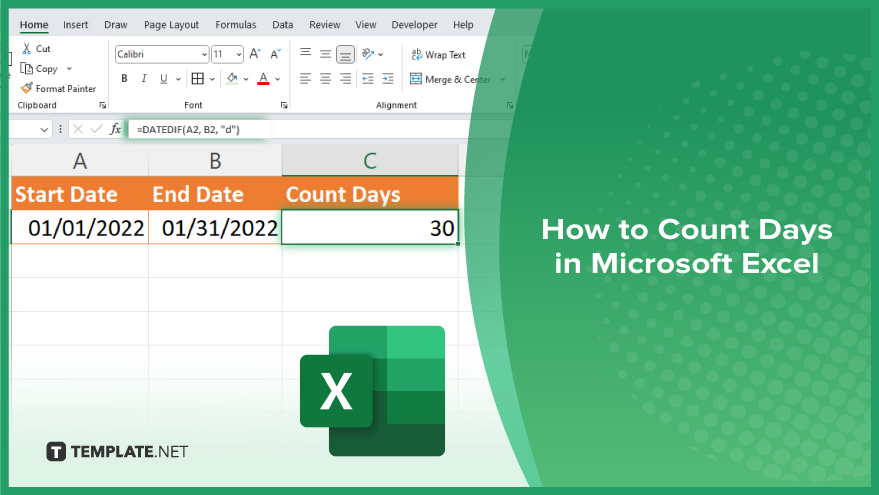Open the Developer tab
The width and height of the screenshot is (879, 495).
click(414, 25)
